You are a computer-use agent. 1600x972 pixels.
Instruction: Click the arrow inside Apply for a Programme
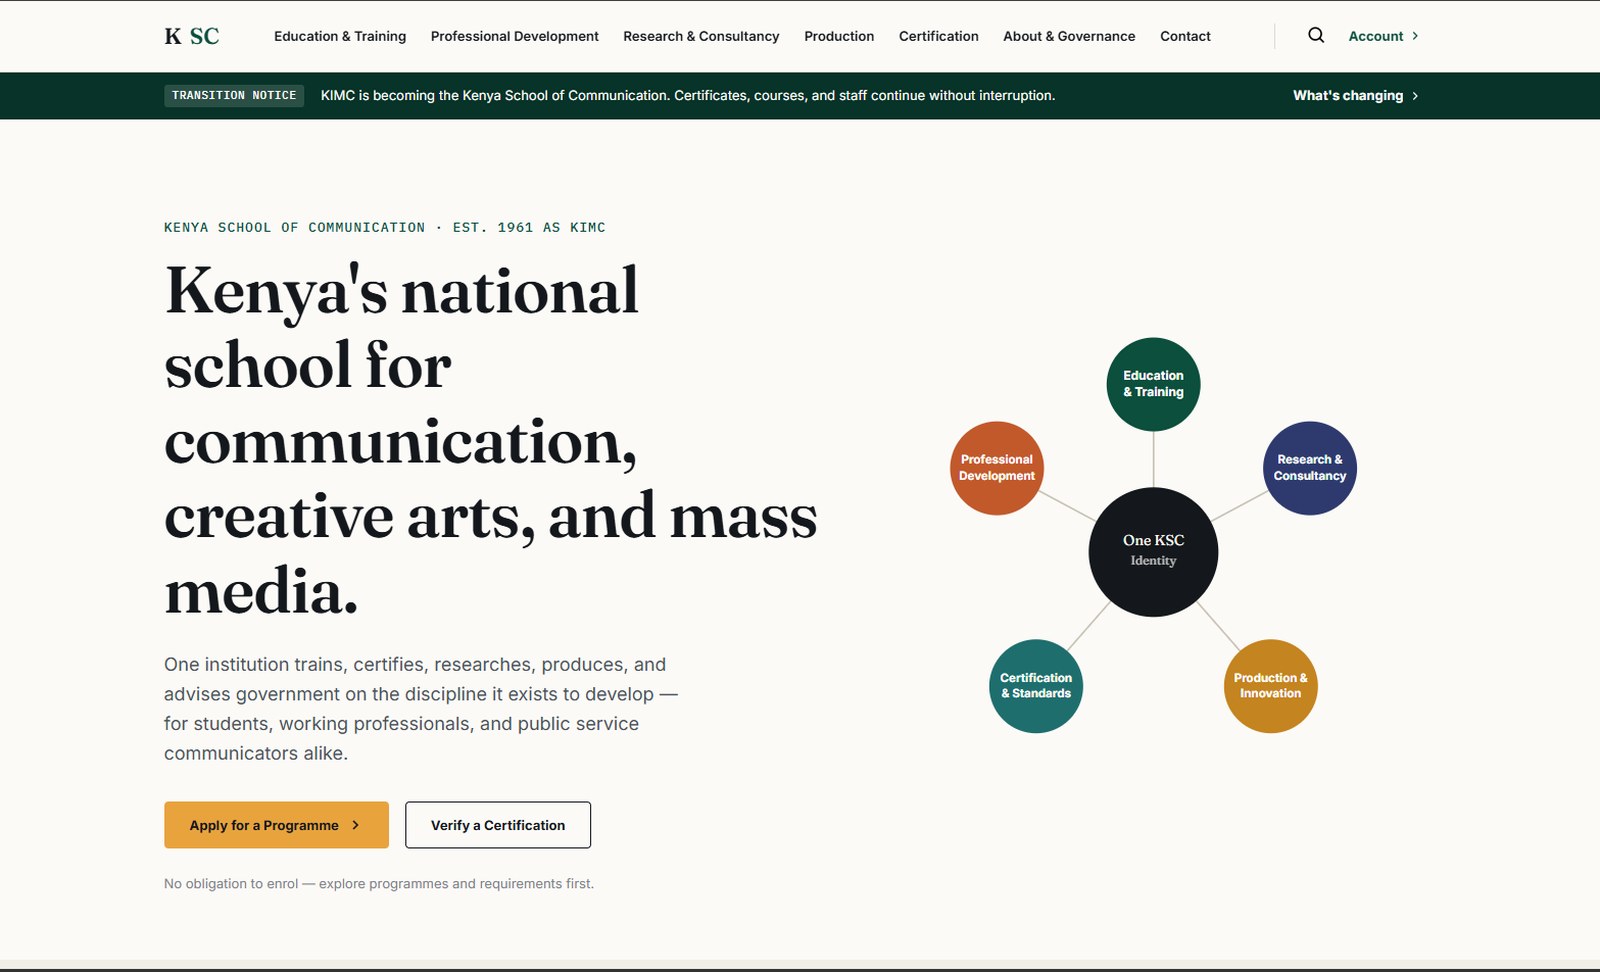point(355,825)
